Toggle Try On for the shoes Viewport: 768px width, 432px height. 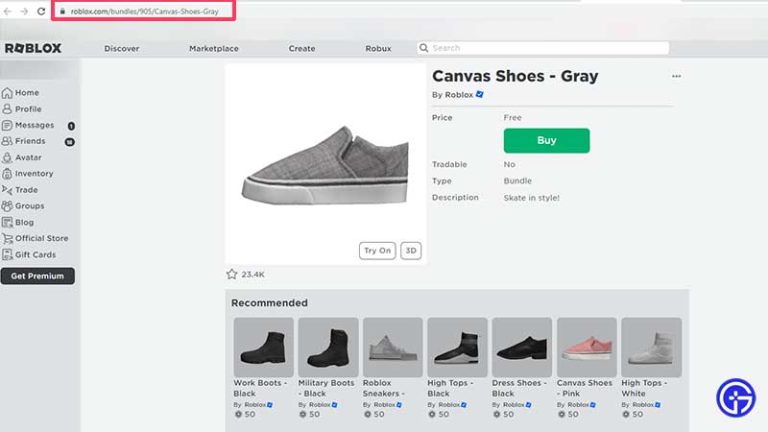tap(377, 251)
